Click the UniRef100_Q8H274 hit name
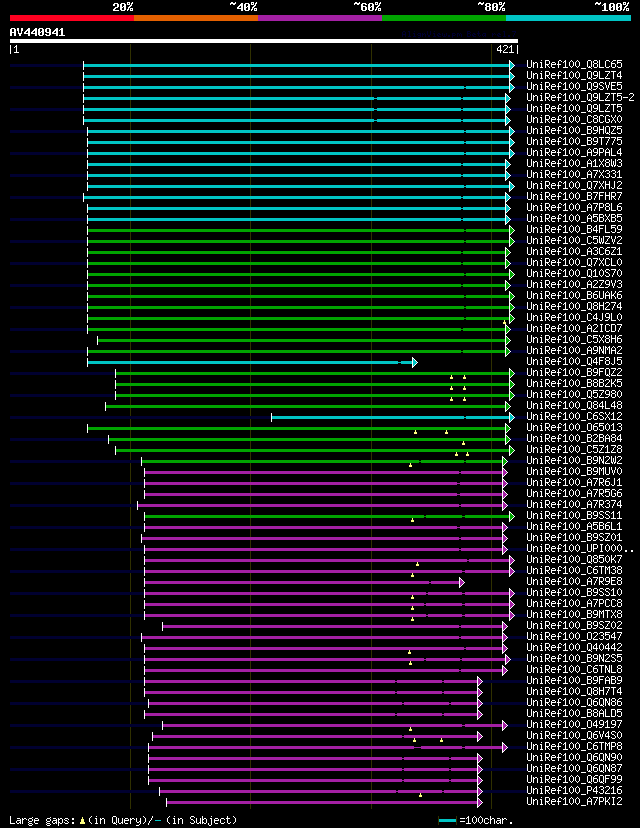640x828 pixels. [x=575, y=306]
